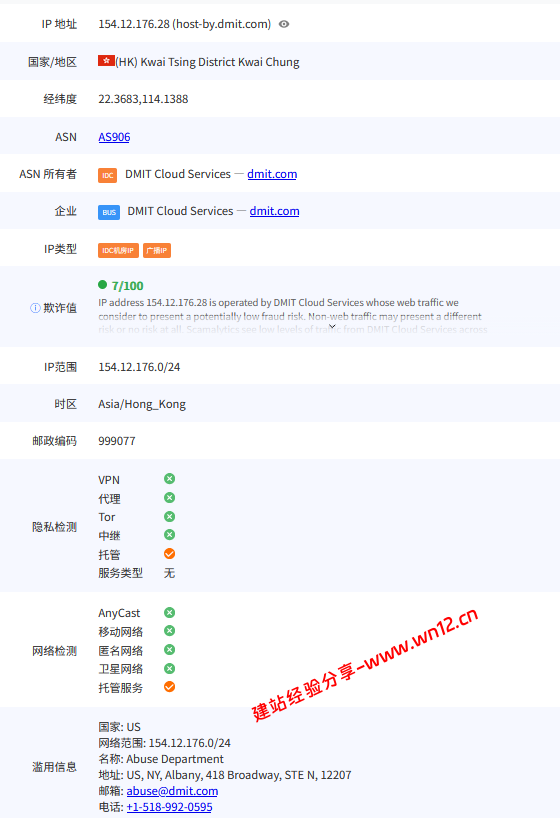Click the 移动网络 status cross icon
560x818 pixels.
(170, 631)
